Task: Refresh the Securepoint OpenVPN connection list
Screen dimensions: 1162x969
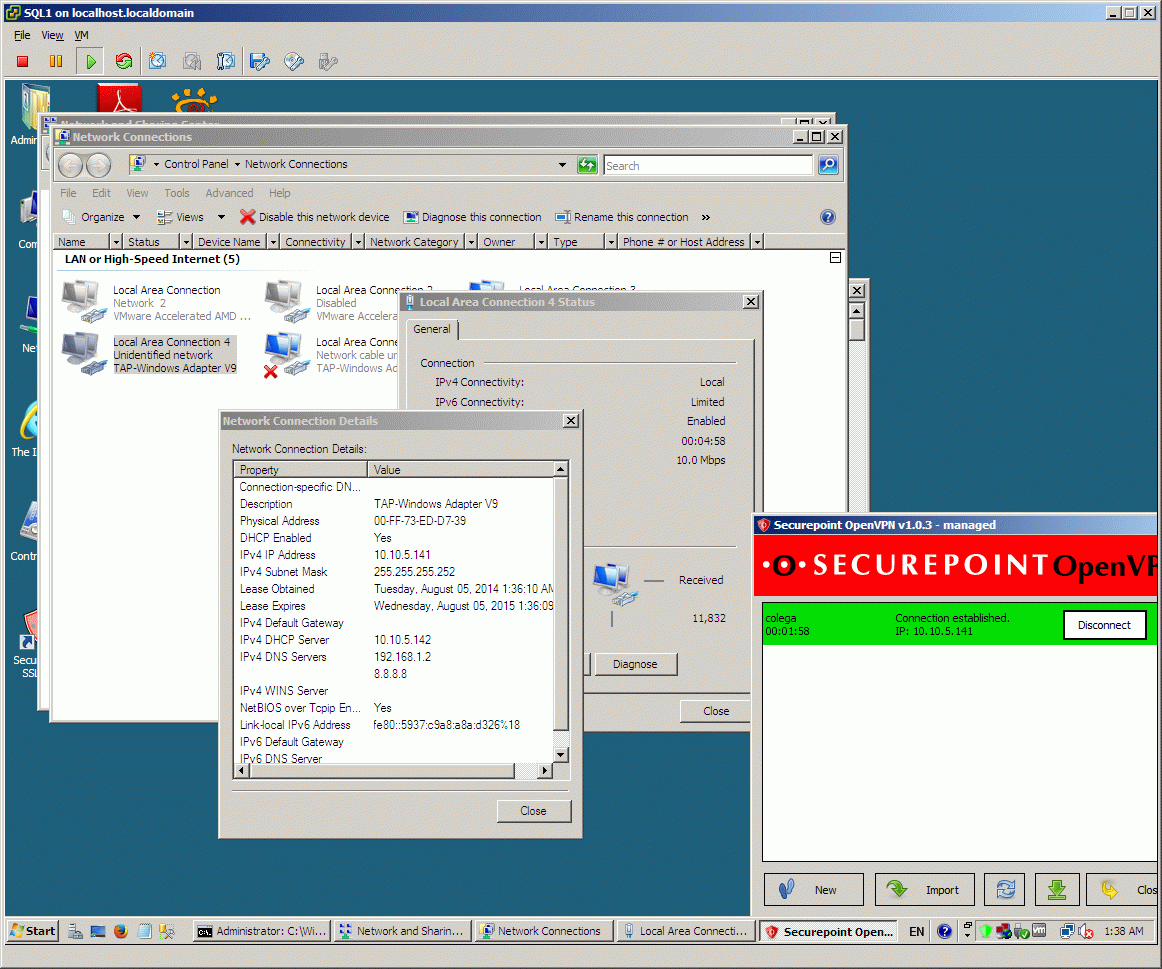Action: pos(1004,890)
